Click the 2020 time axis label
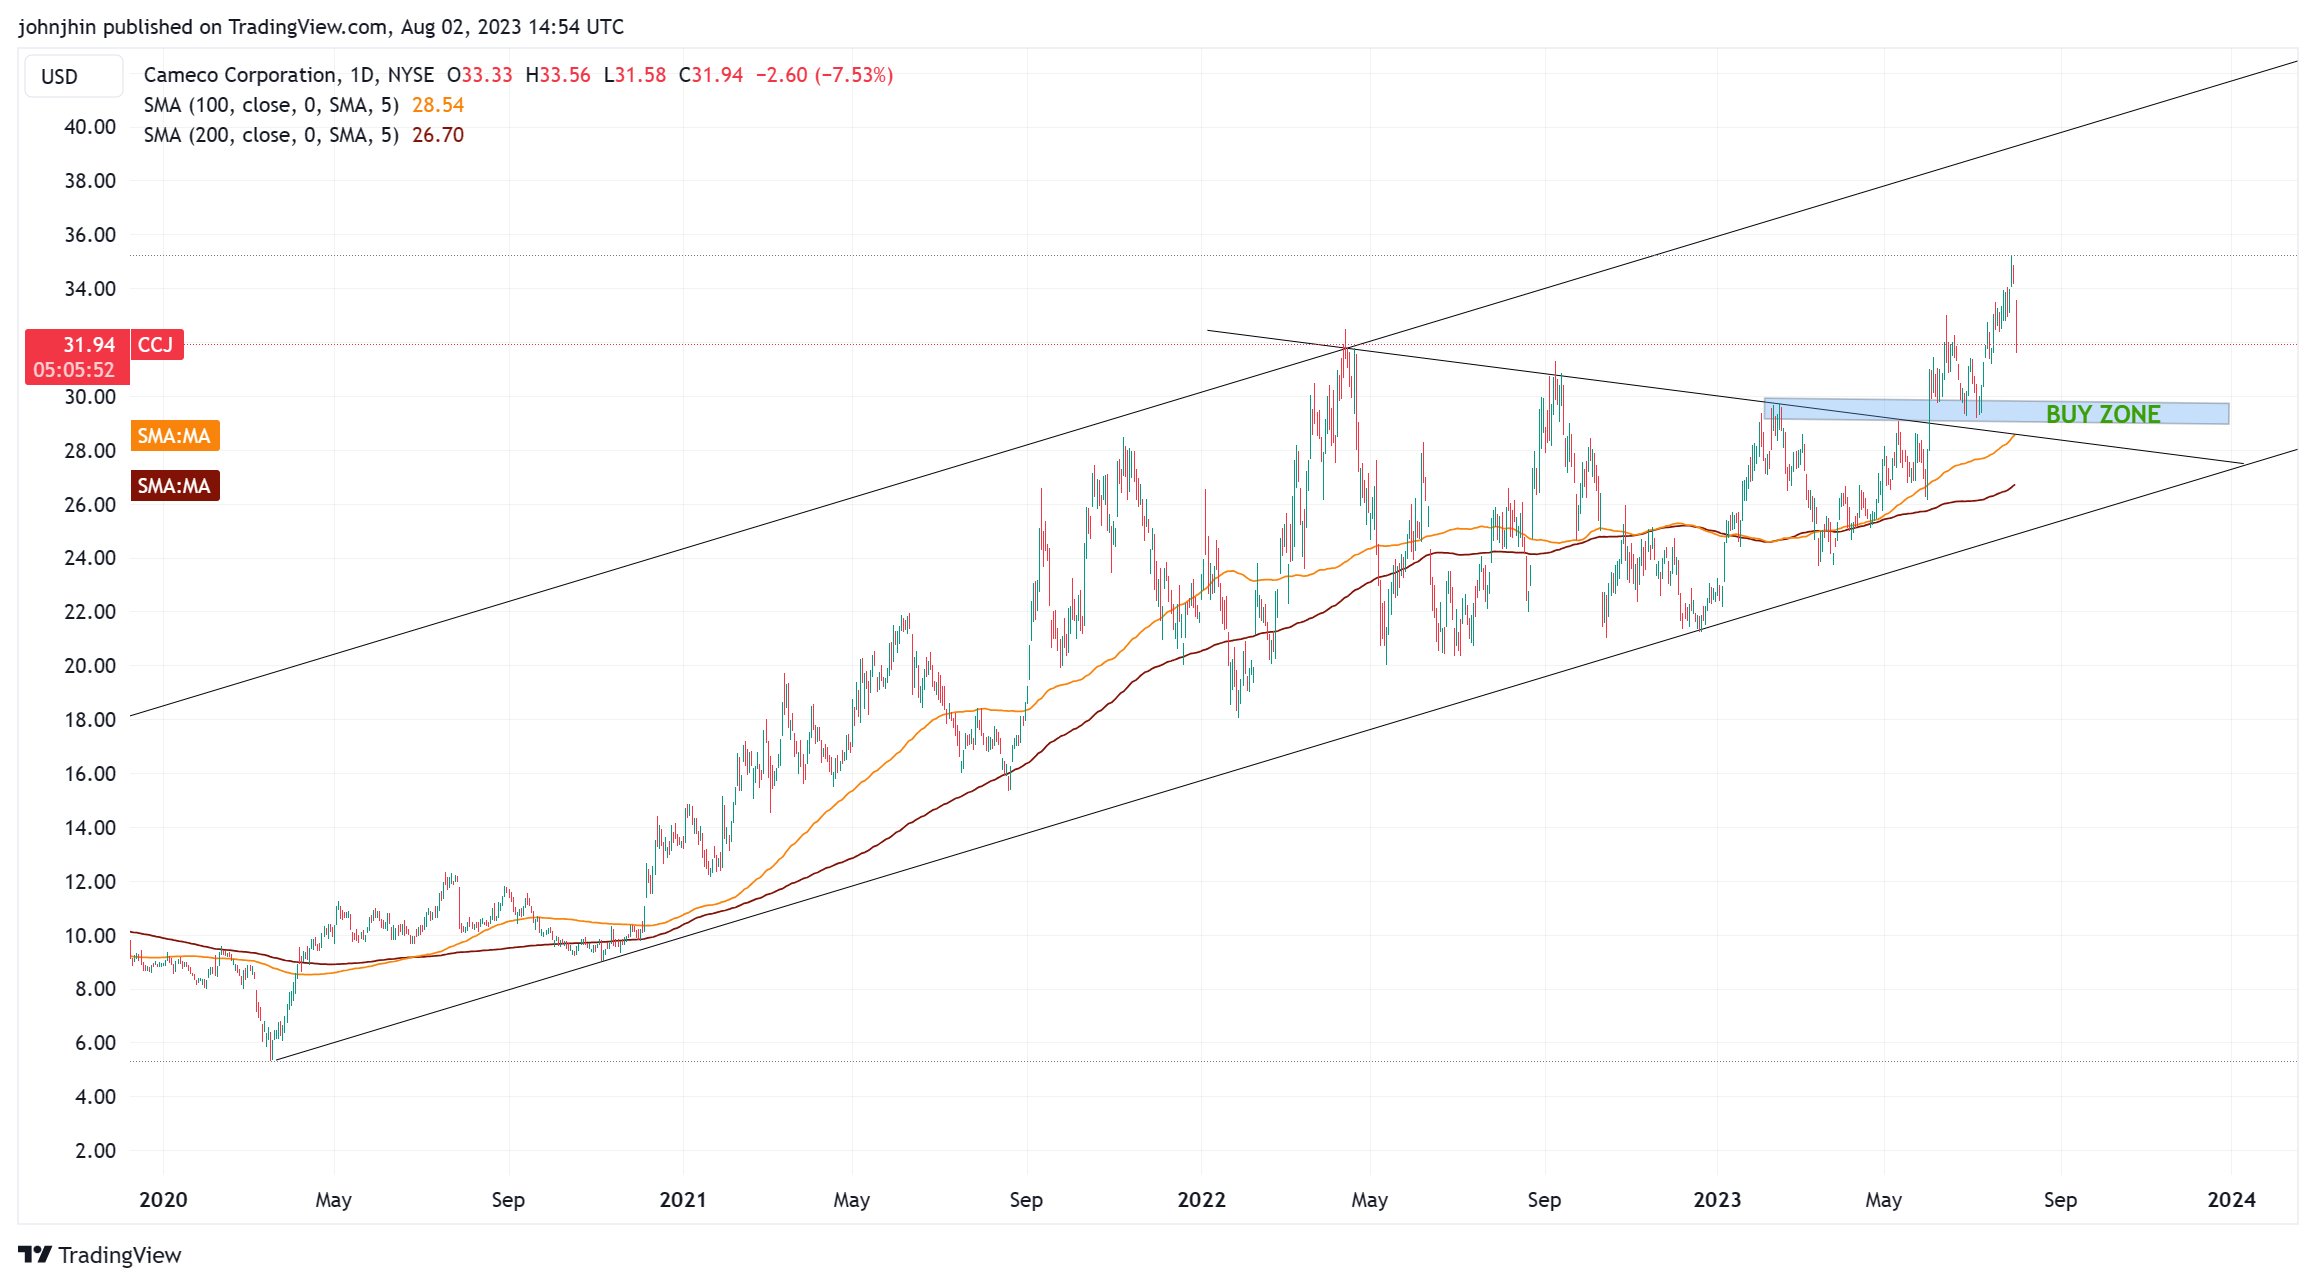Screen dimensions: 2316x1285 click(x=163, y=1199)
